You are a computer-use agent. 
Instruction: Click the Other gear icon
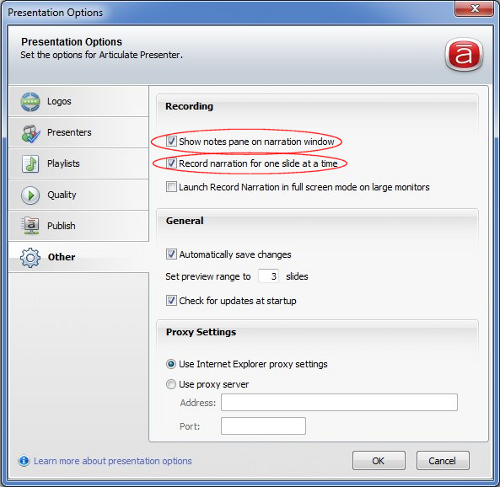(30, 257)
